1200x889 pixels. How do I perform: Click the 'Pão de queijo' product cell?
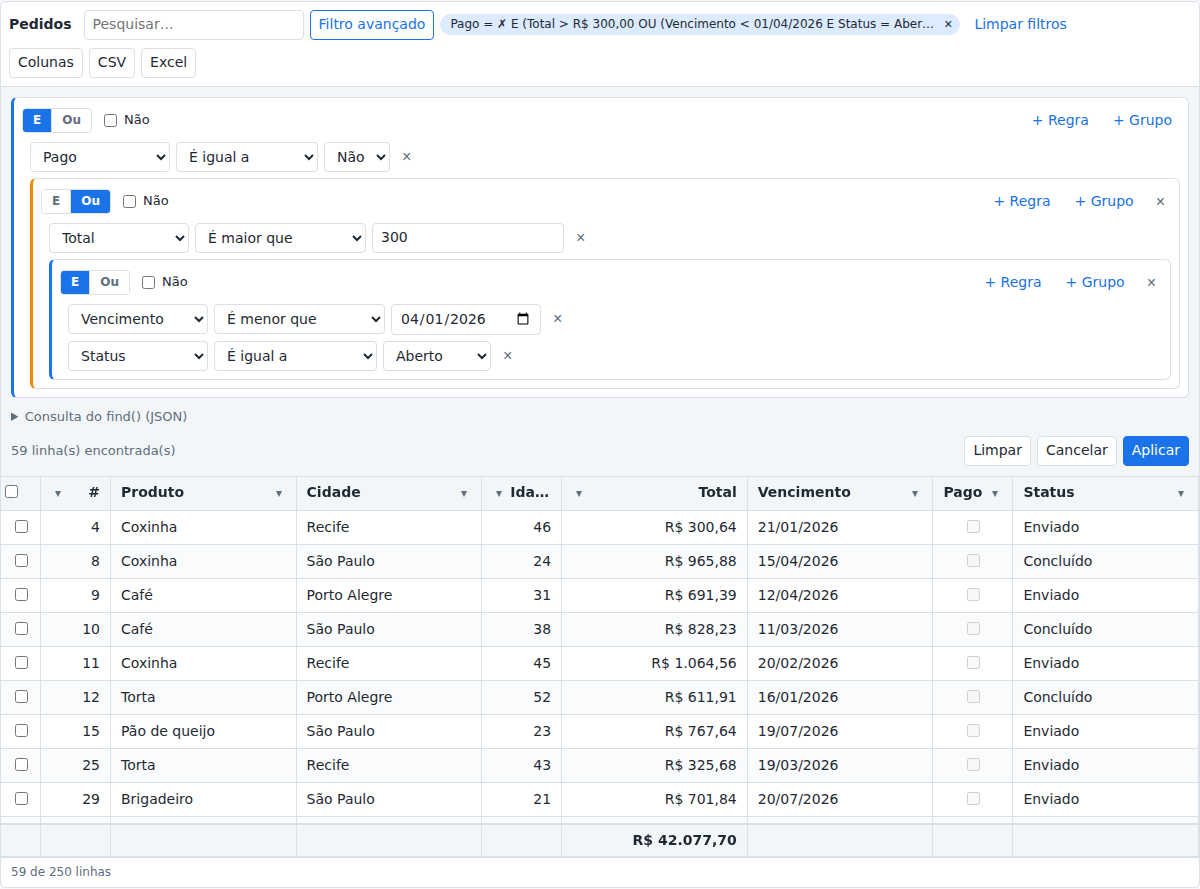pos(203,731)
